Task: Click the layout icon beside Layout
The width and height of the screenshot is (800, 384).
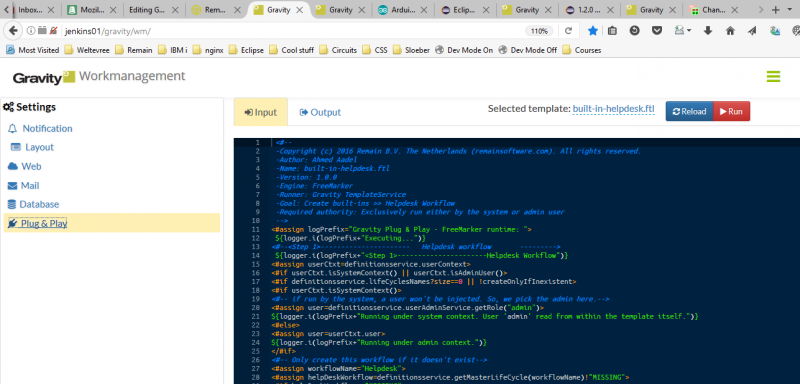Action: (x=16, y=147)
